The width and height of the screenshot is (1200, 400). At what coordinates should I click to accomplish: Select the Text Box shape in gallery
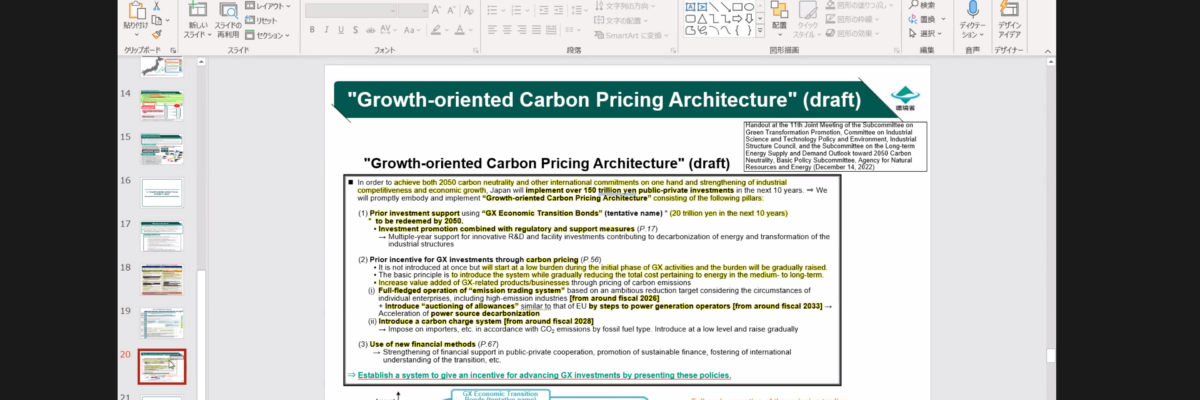coord(690,6)
